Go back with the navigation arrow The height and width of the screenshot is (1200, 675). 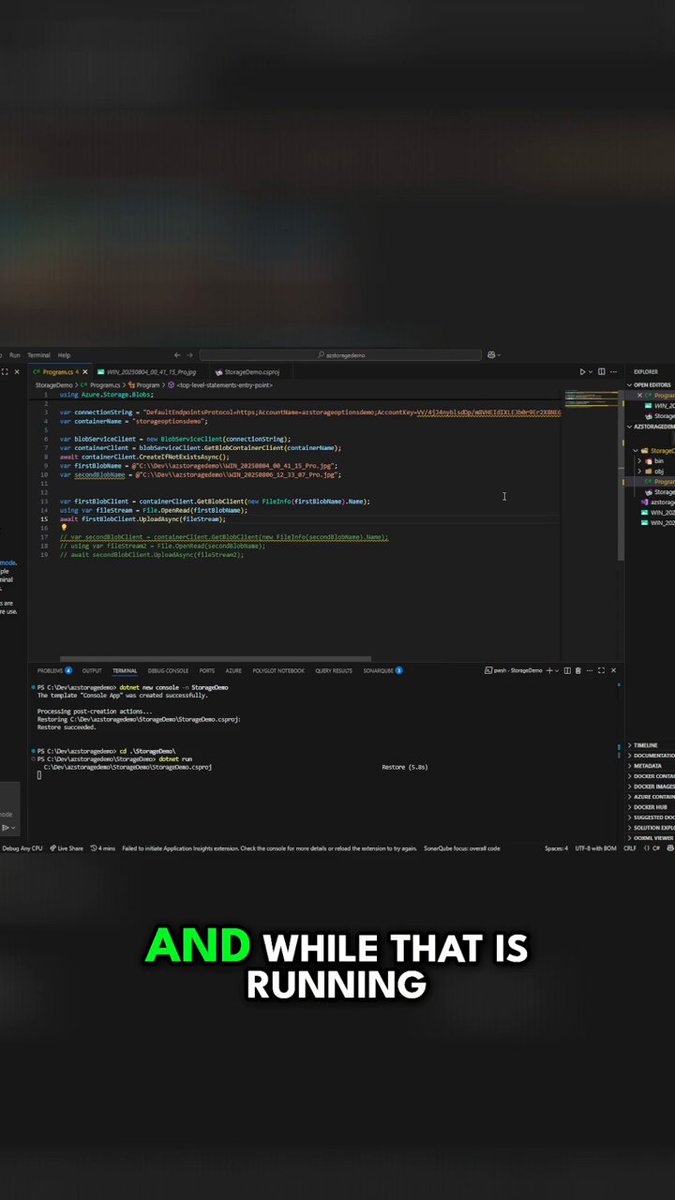pos(177,355)
